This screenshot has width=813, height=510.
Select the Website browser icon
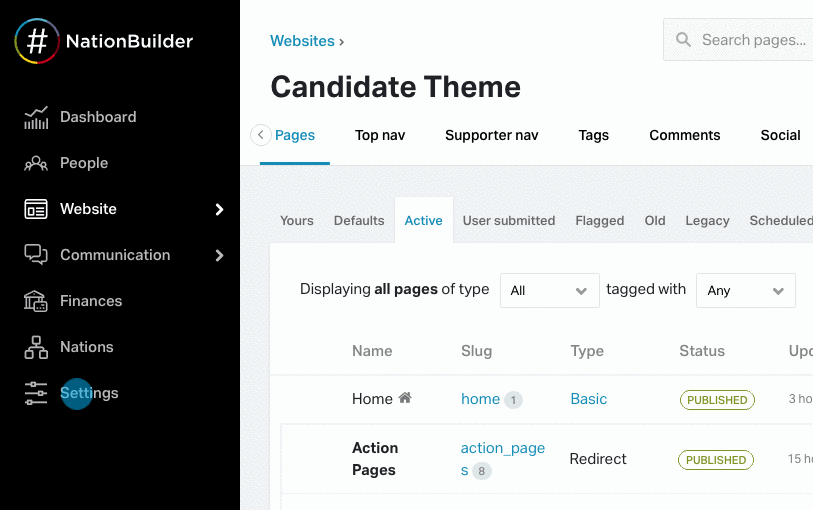tap(36, 209)
